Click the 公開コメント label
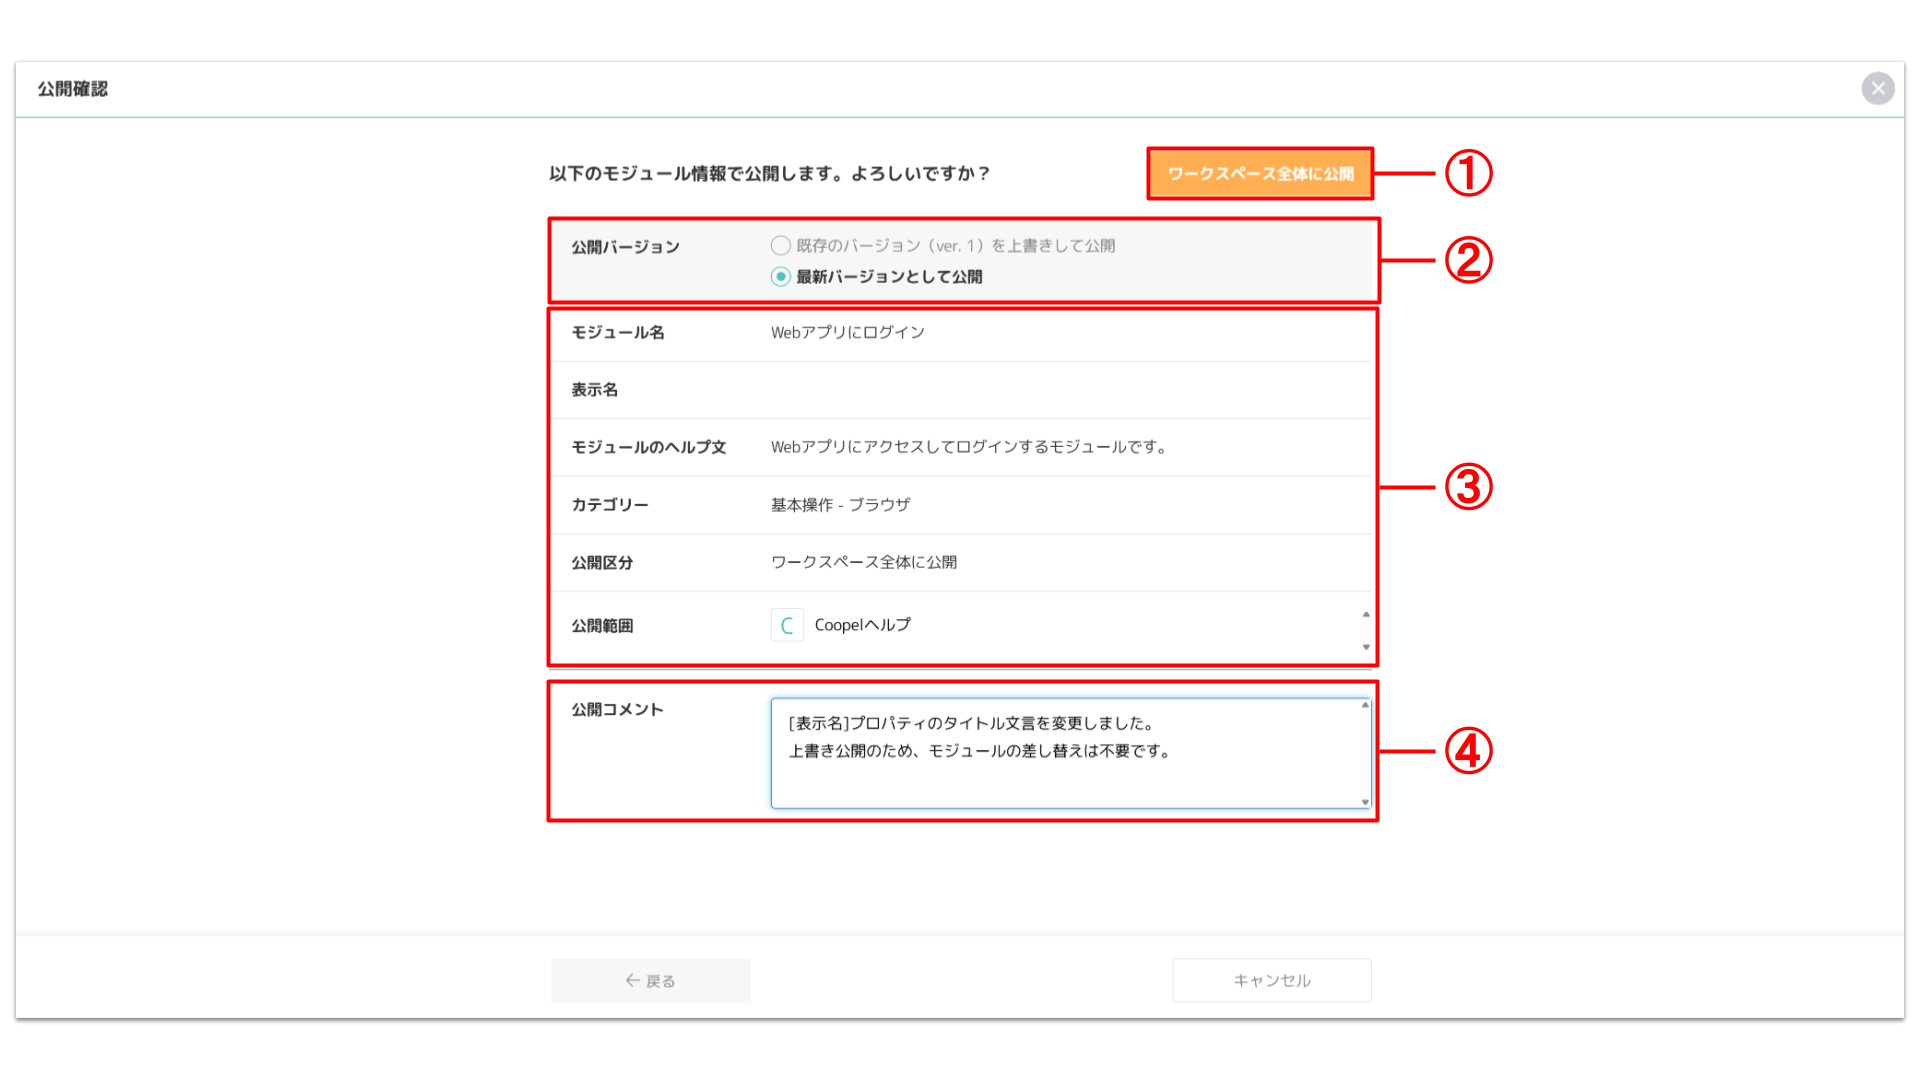 coord(617,709)
